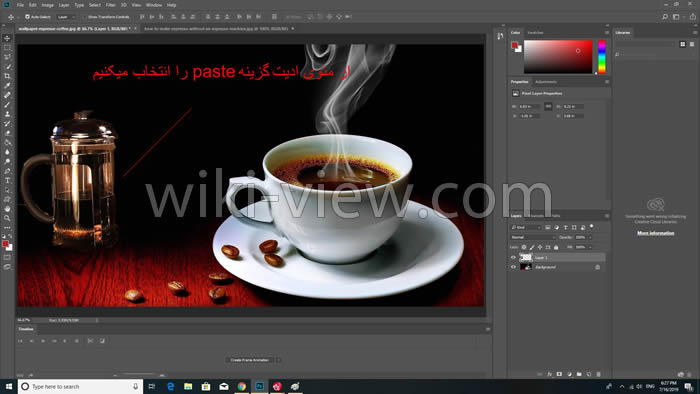Hide the Background layer eye icon
This screenshot has height=394, width=700.
pyautogui.click(x=513, y=267)
